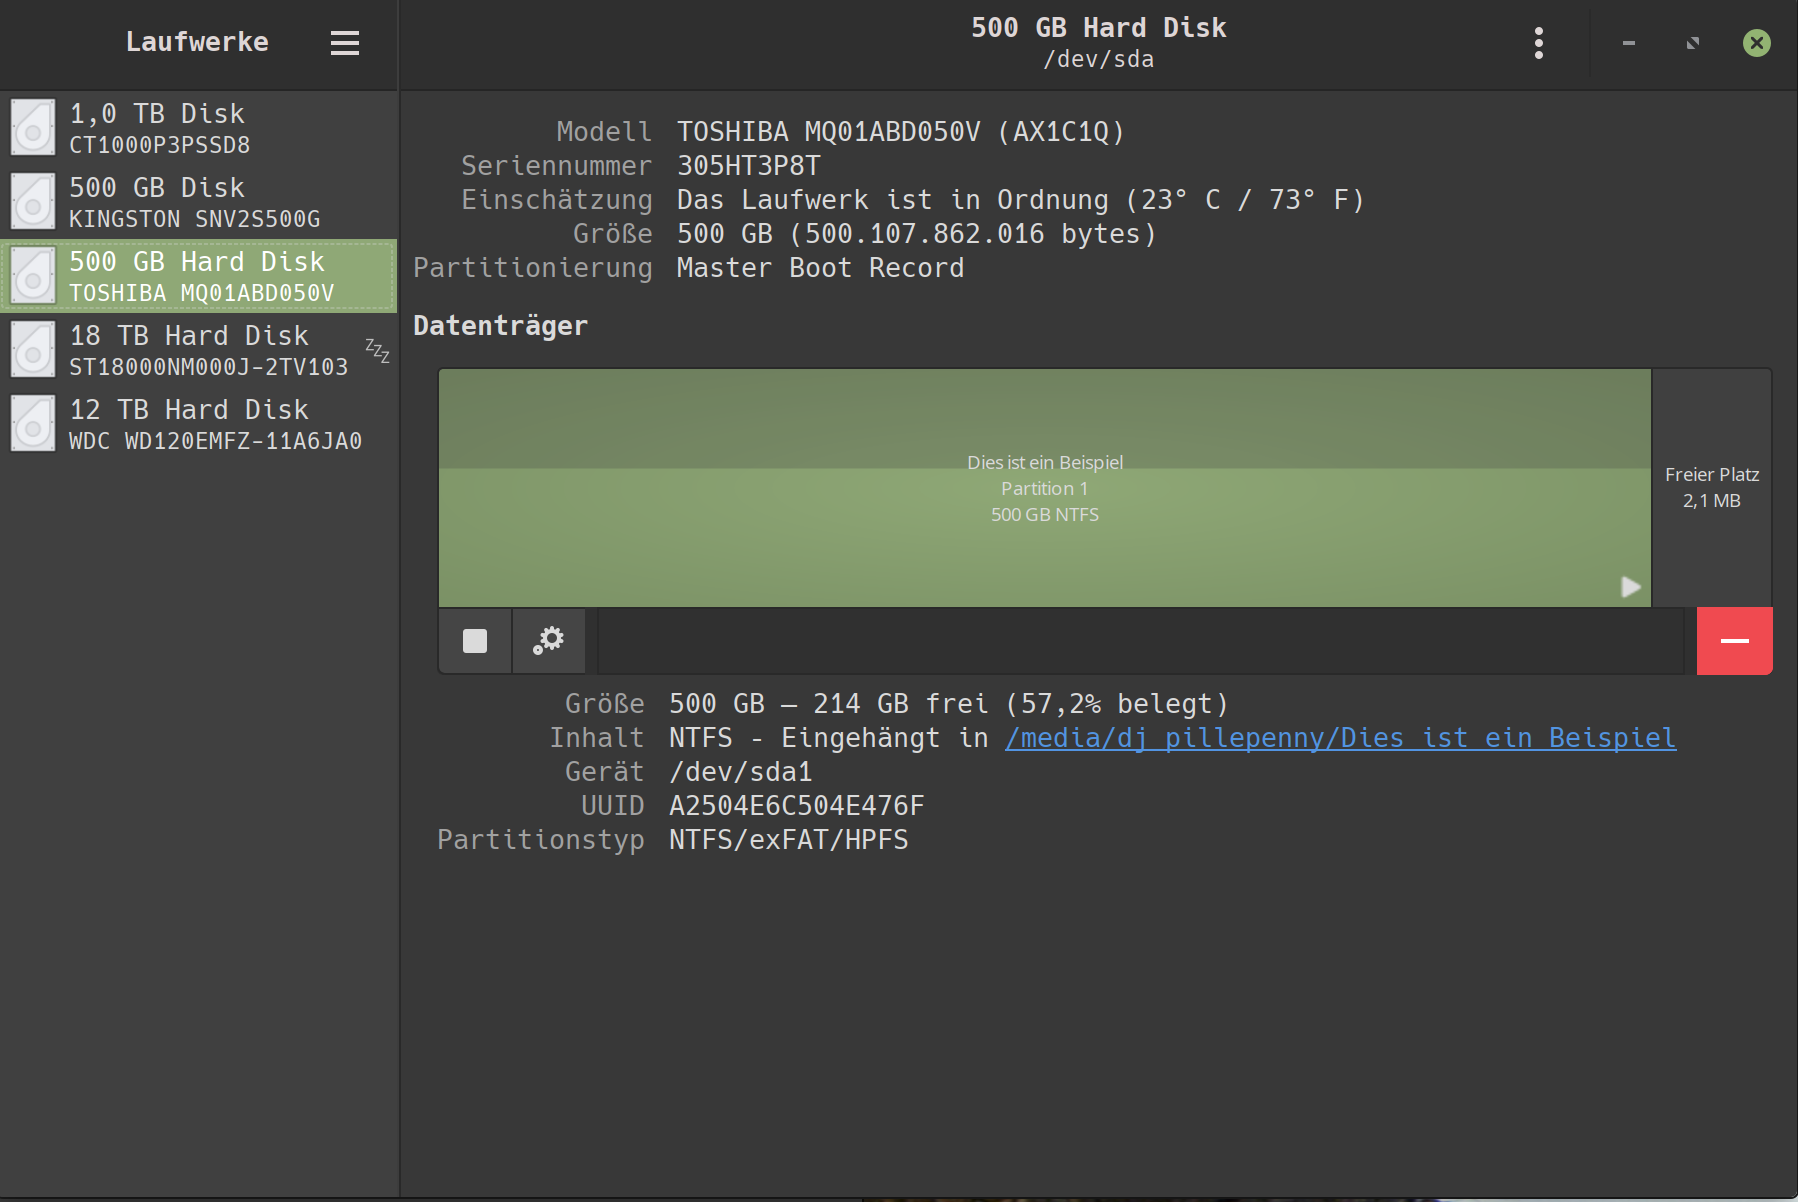Click partition type NTFS/exFAT/HPFS
1798x1202 pixels.
[x=789, y=840]
